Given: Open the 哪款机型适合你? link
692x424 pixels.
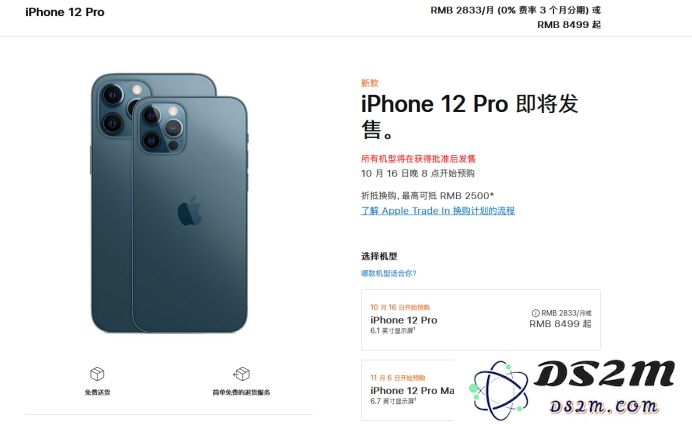Looking at the screenshot, I should [x=389, y=274].
